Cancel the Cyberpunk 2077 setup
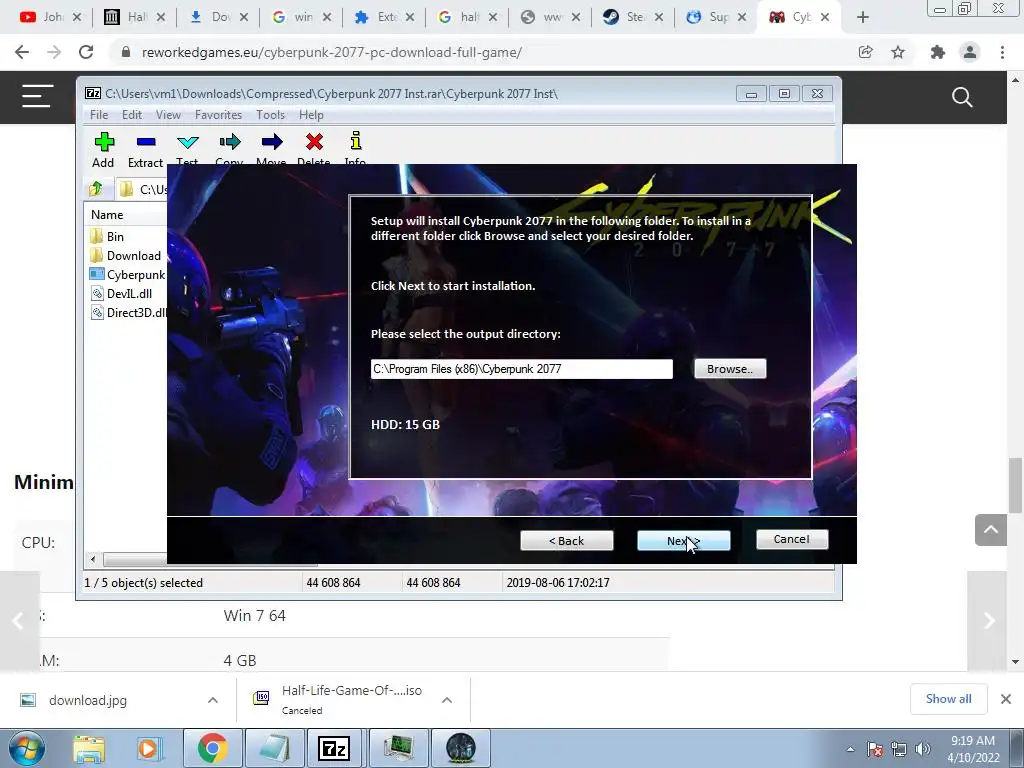 792,539
